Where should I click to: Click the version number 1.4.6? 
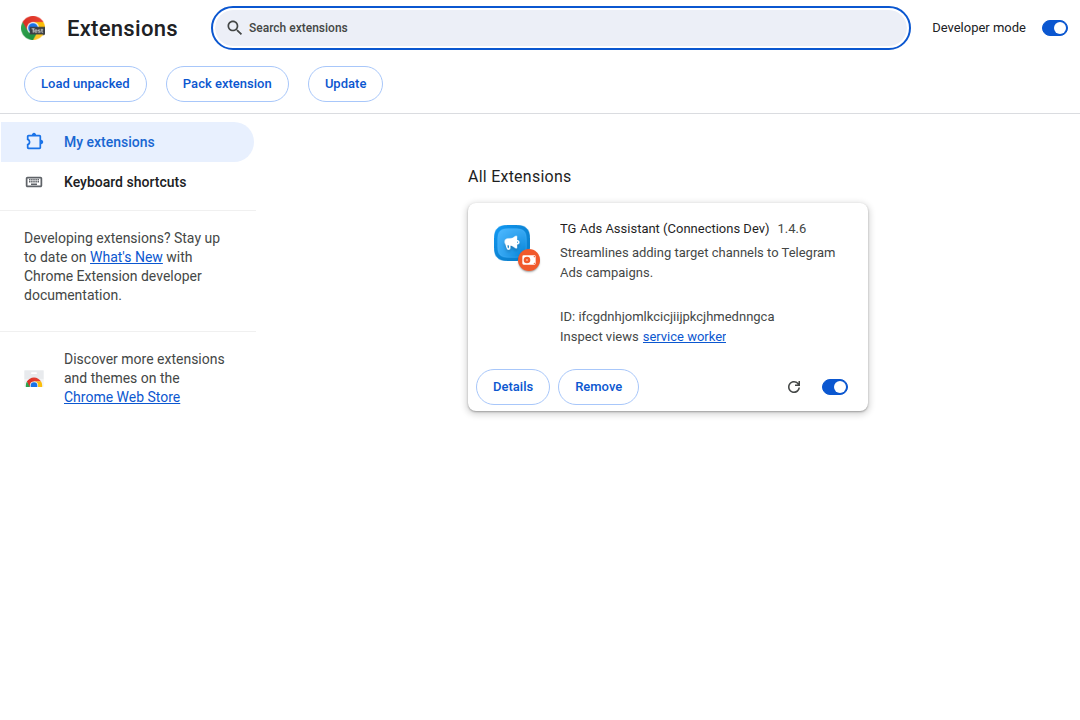click(x=792, y=229)
